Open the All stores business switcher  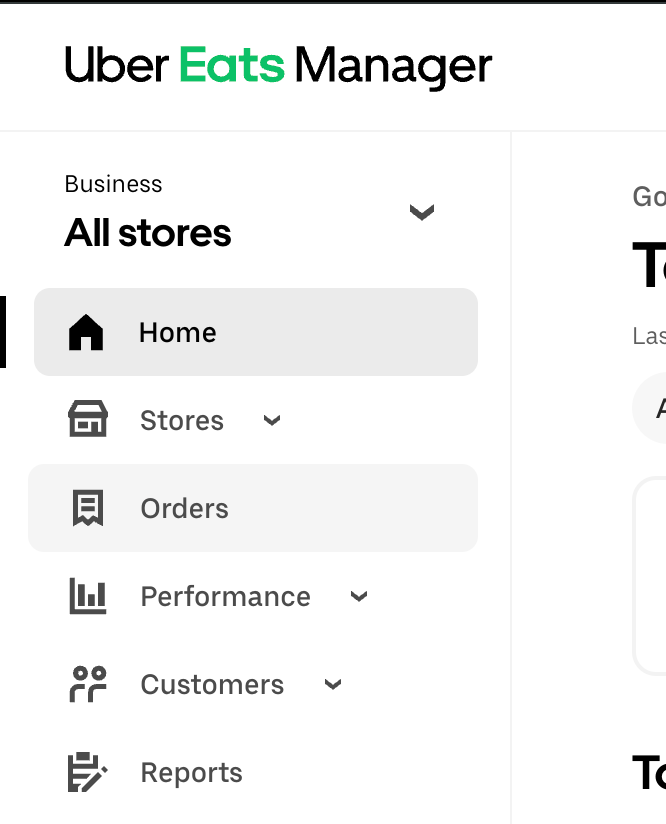(x=421, y=212)
